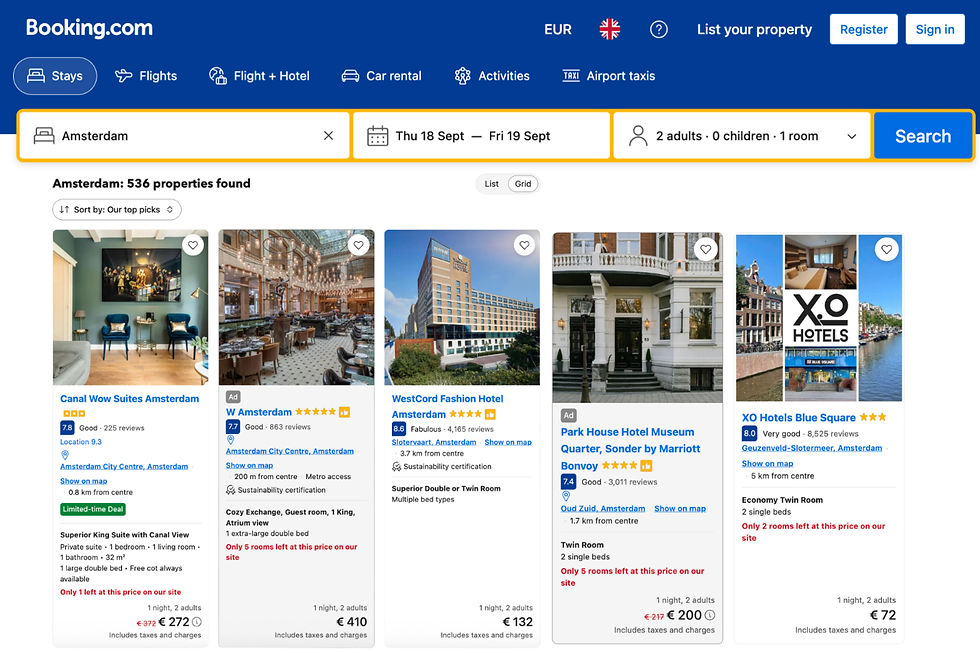Open List your property link

click(754, 29)
